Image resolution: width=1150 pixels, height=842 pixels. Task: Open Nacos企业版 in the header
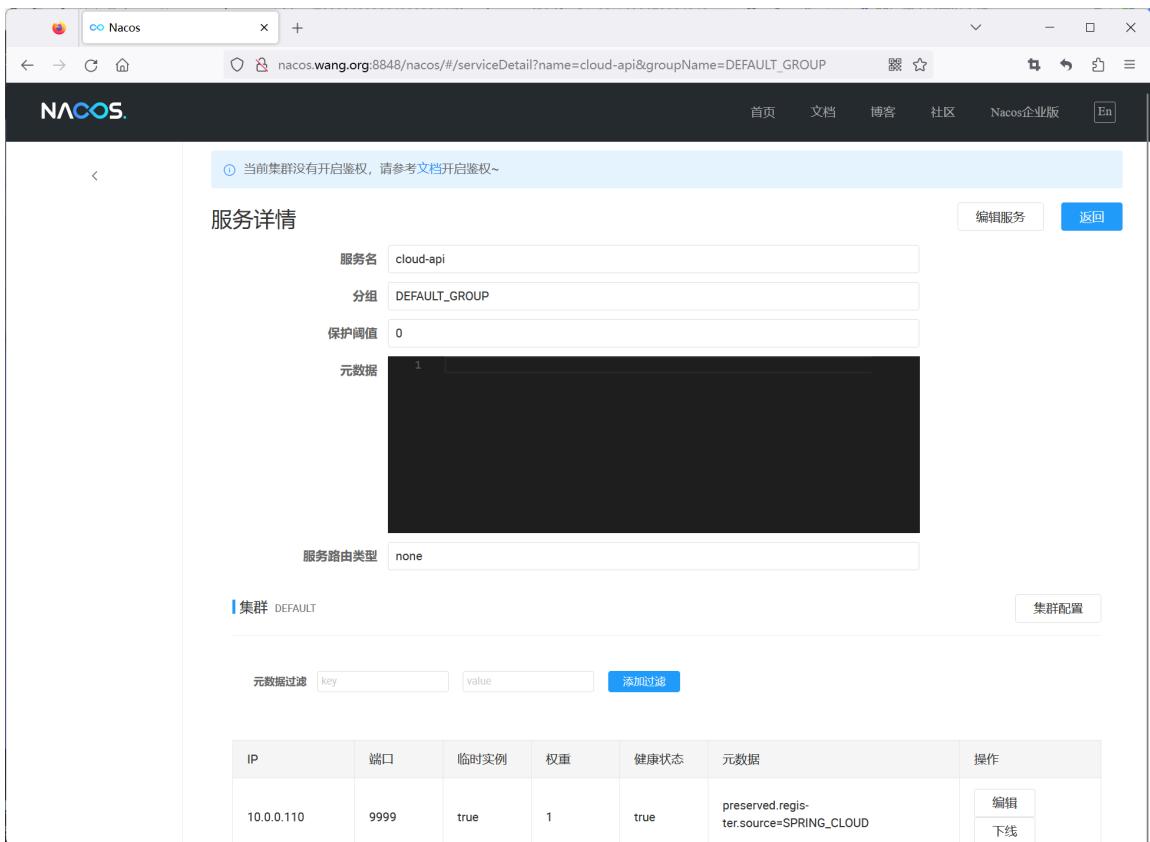tap(1025, 112)
